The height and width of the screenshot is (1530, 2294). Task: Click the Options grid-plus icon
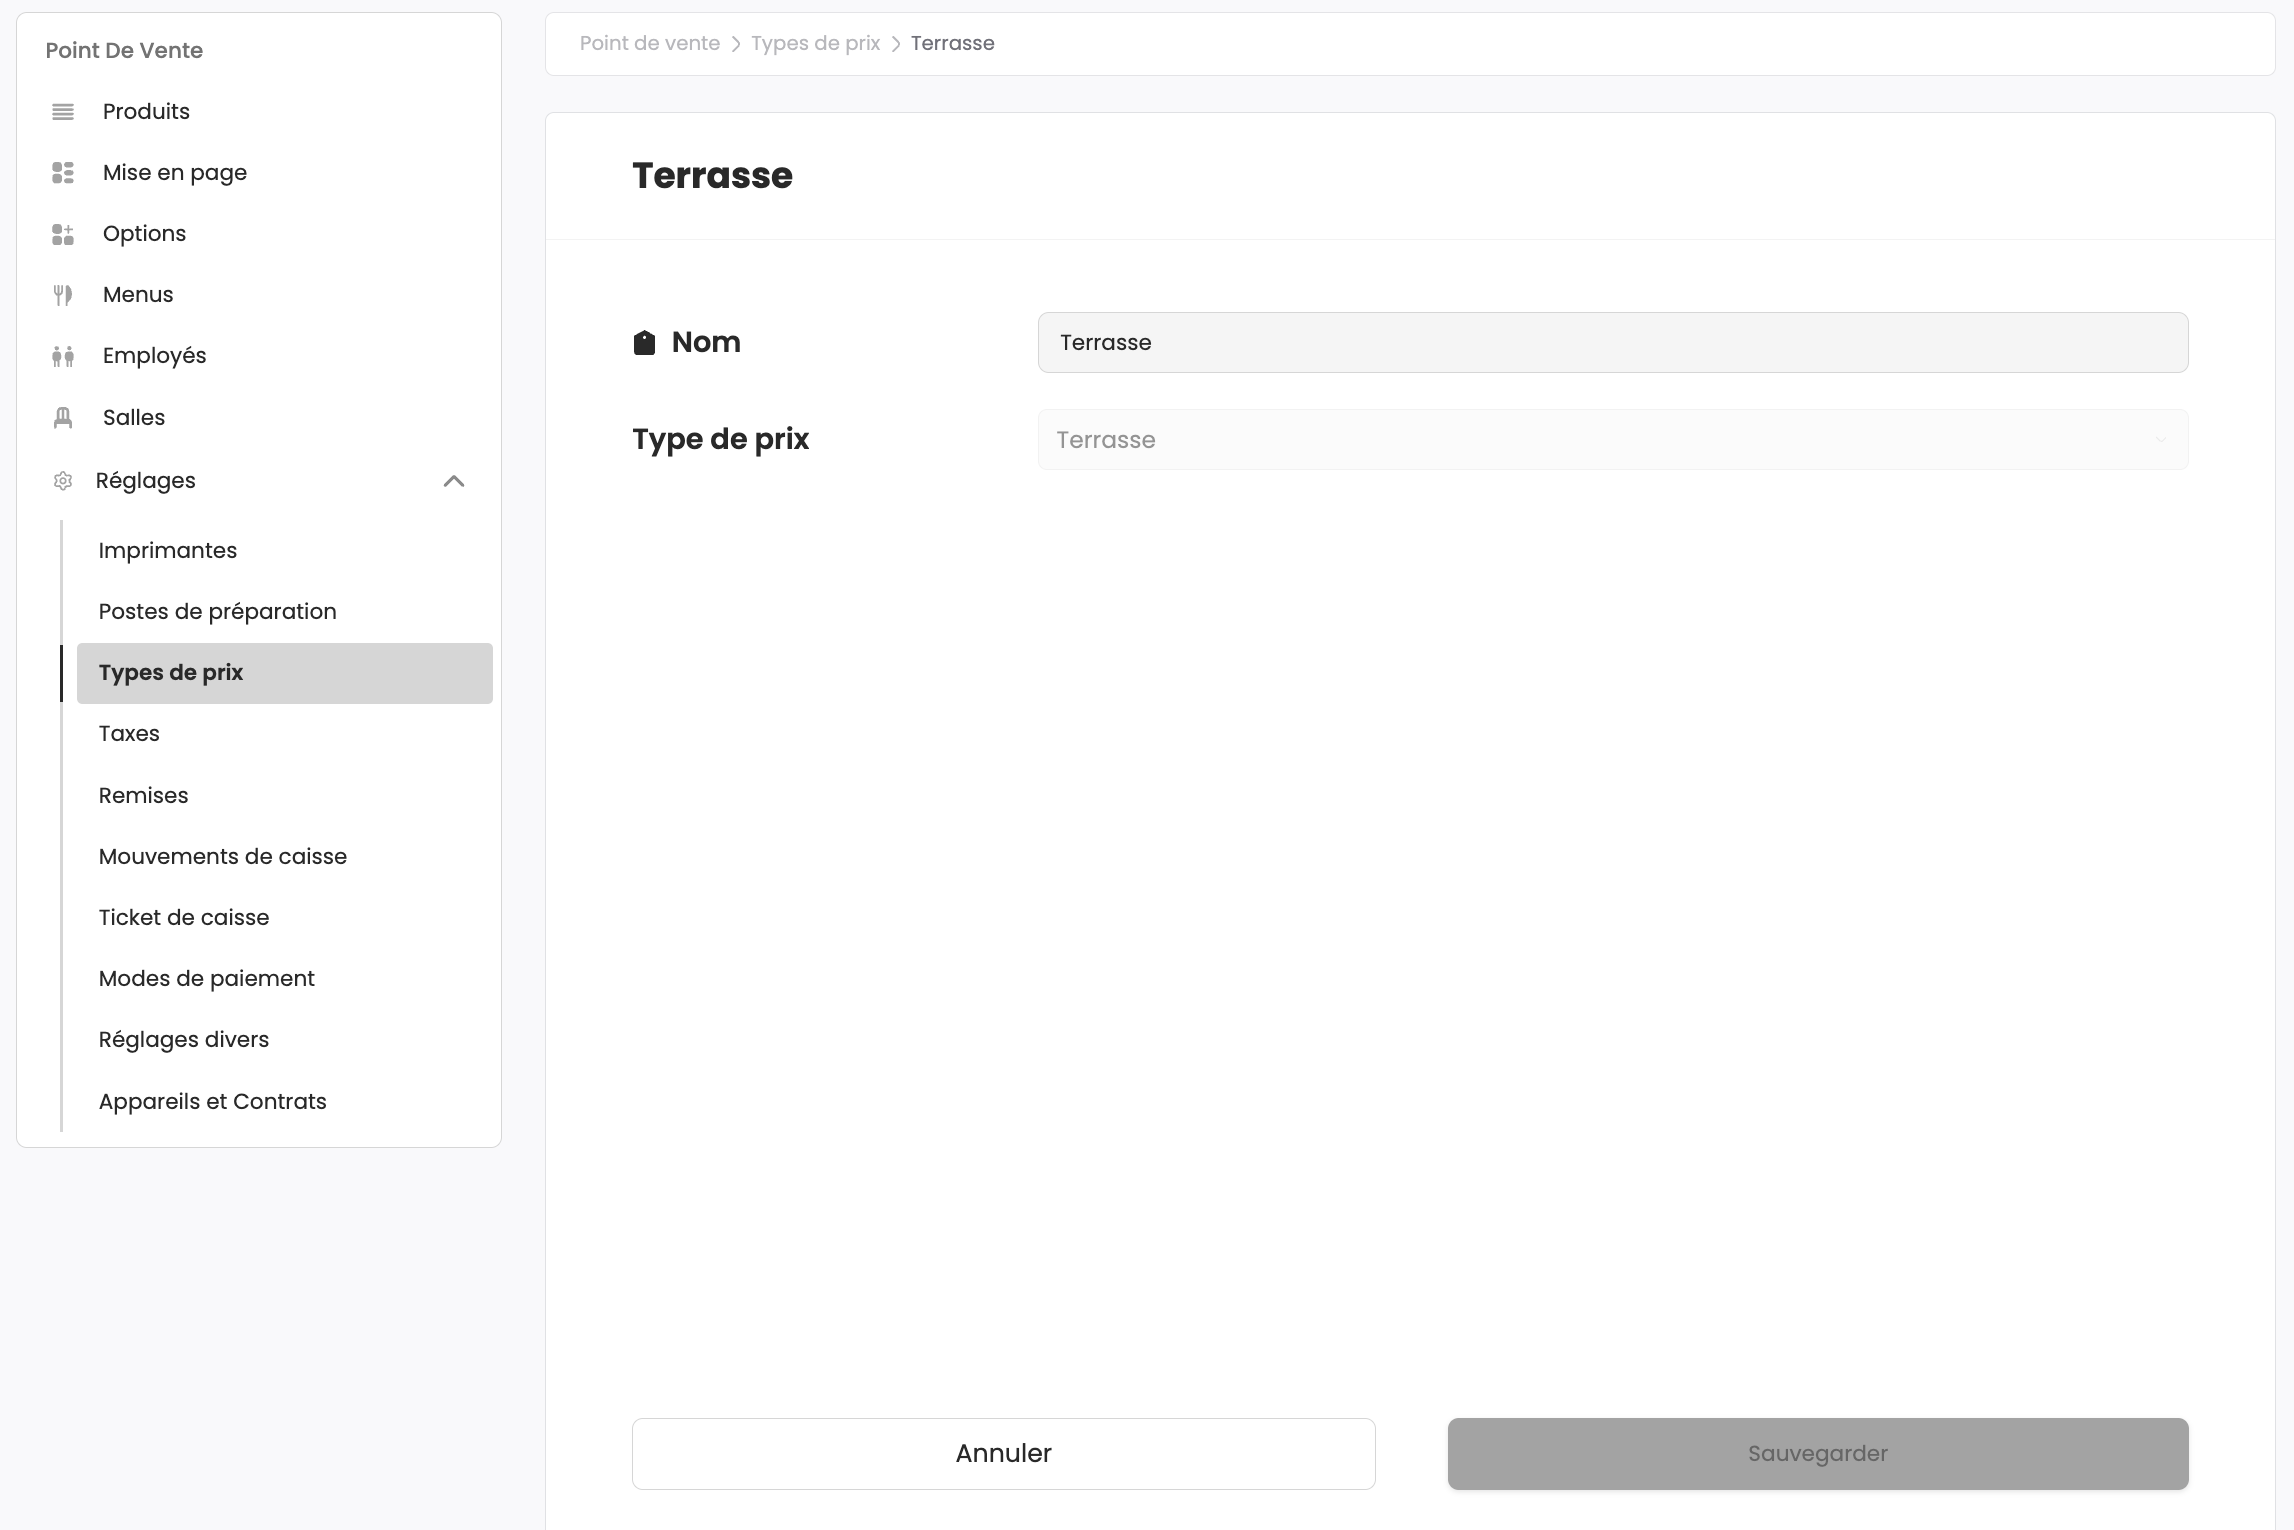(63, 234)
